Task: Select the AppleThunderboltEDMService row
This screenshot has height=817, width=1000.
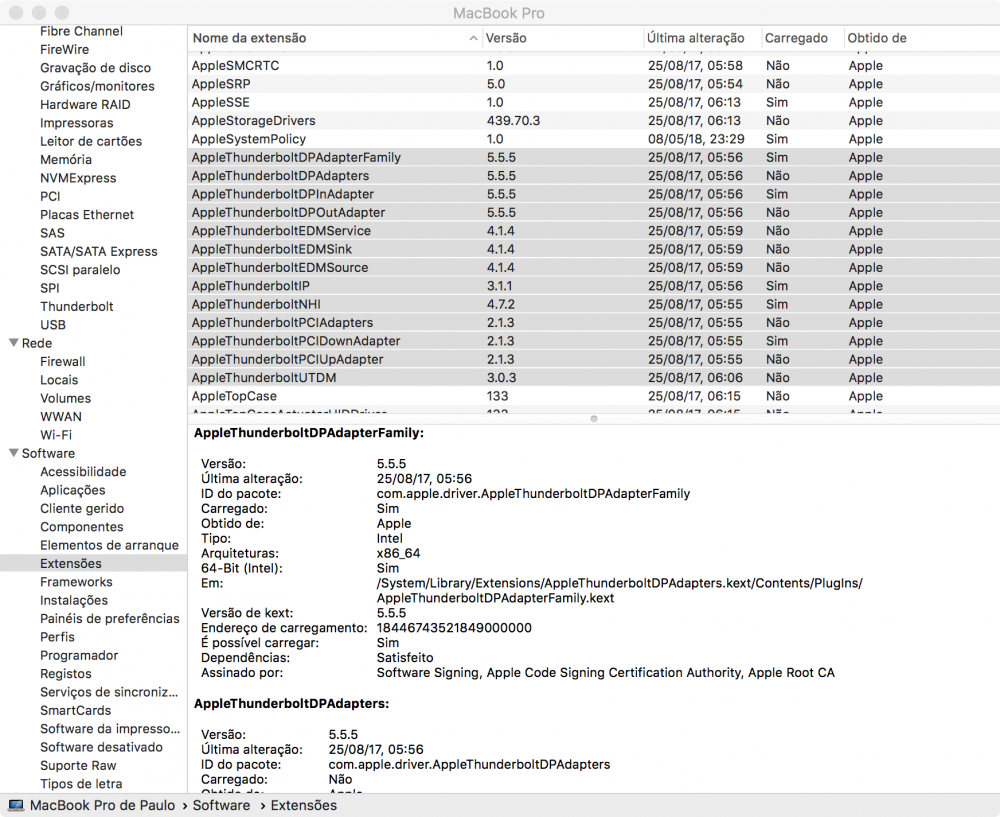Action: 594,231
